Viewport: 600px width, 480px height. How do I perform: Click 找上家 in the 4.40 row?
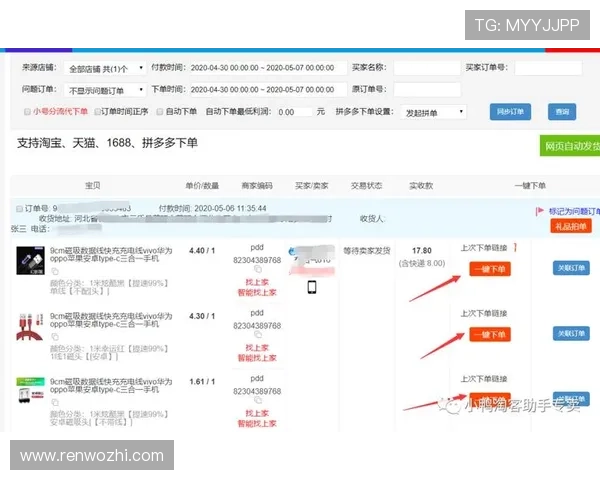coord(257,282)
